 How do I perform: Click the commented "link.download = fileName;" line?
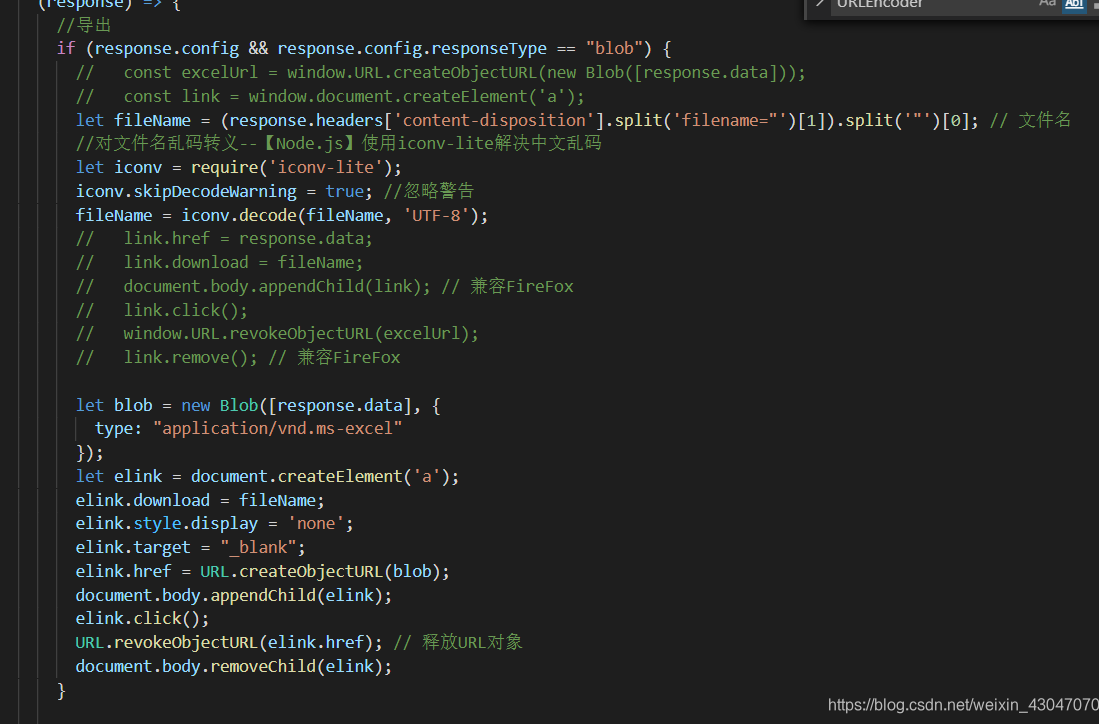219,263
